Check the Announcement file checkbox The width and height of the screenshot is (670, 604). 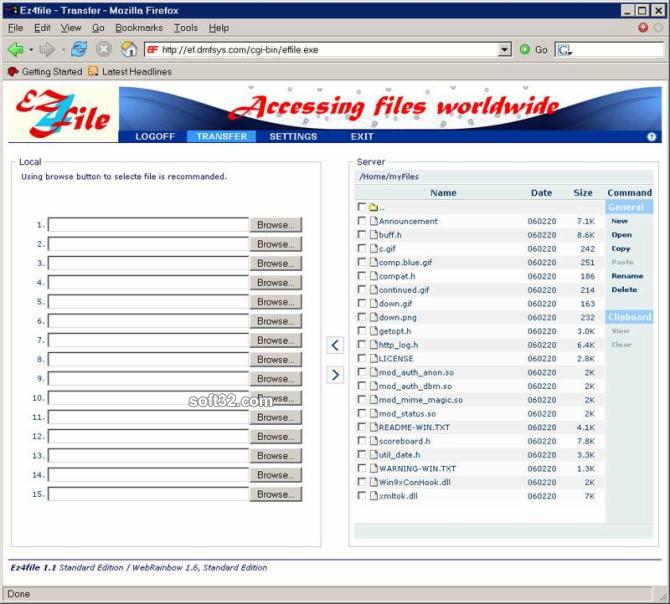(x=361, y=221)
